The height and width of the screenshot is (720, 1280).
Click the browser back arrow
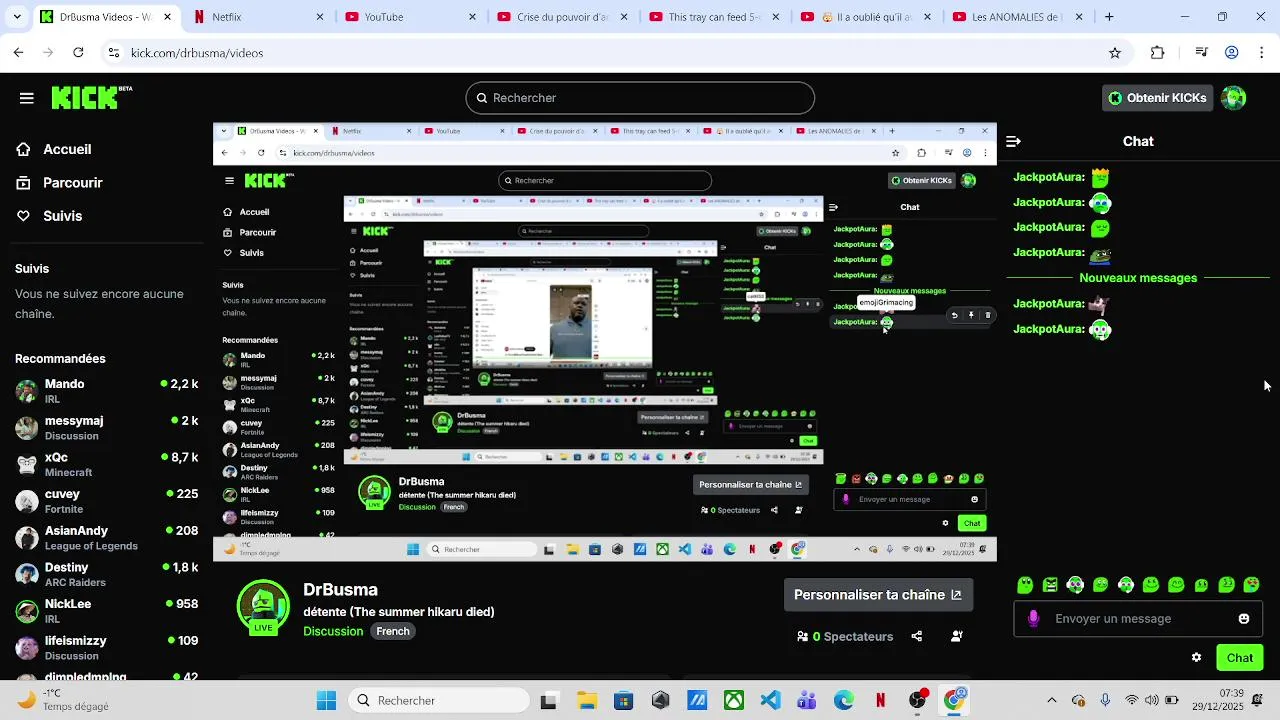click(x=19, y=53)
